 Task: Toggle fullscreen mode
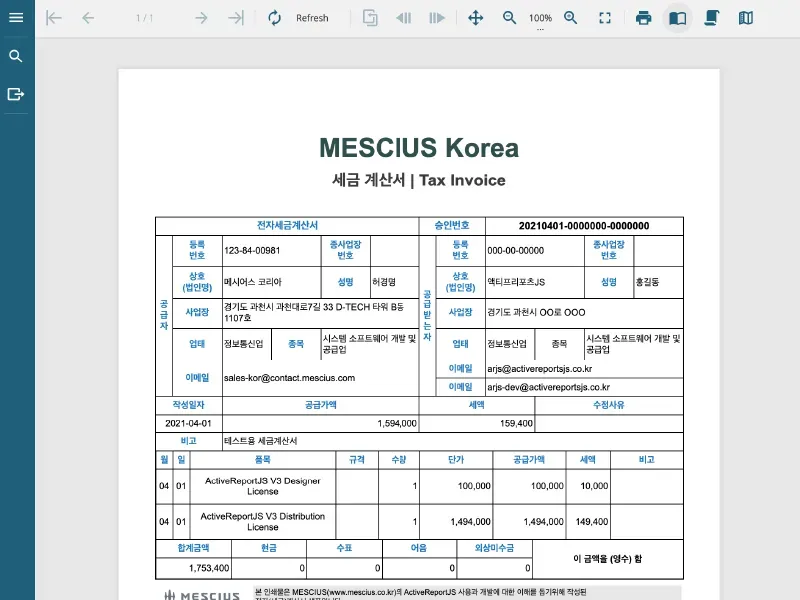coord(605,18)
